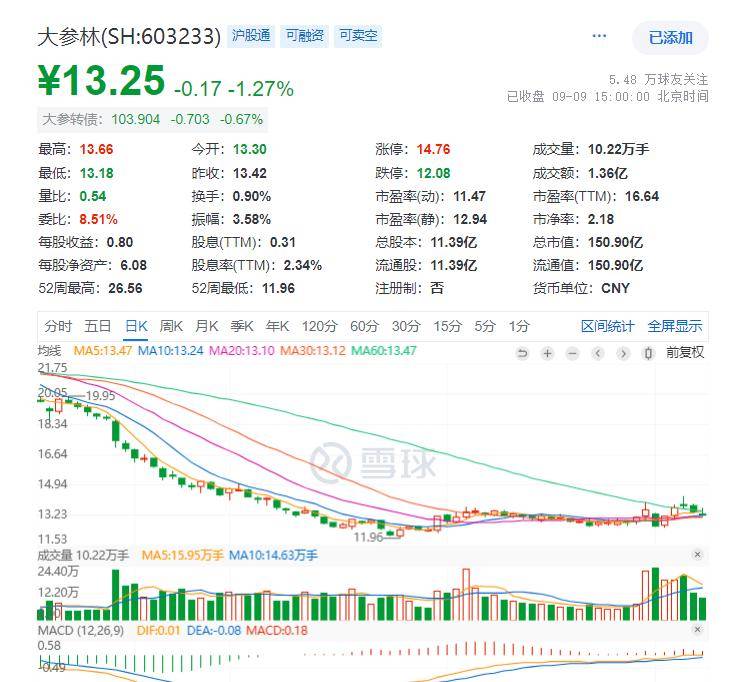Click the 19.95 high marker on chart

point(100,396)
